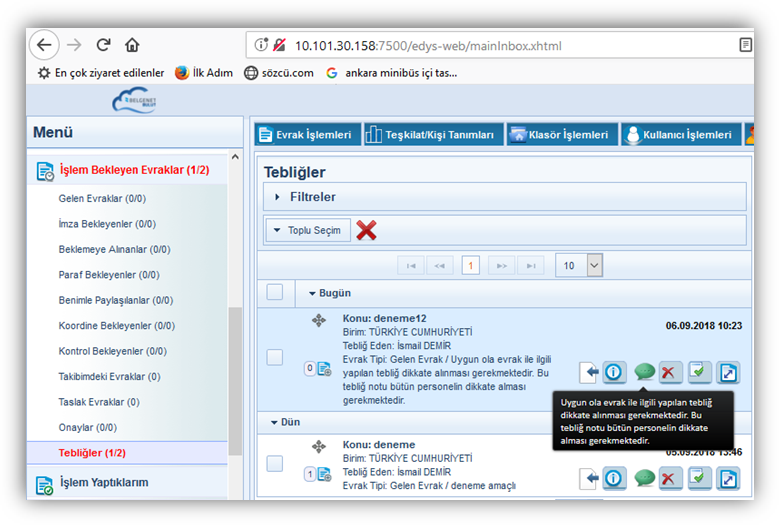The image size is (779, 525).
Task: Click the browser address bar URL
Action: click(428, 45)
